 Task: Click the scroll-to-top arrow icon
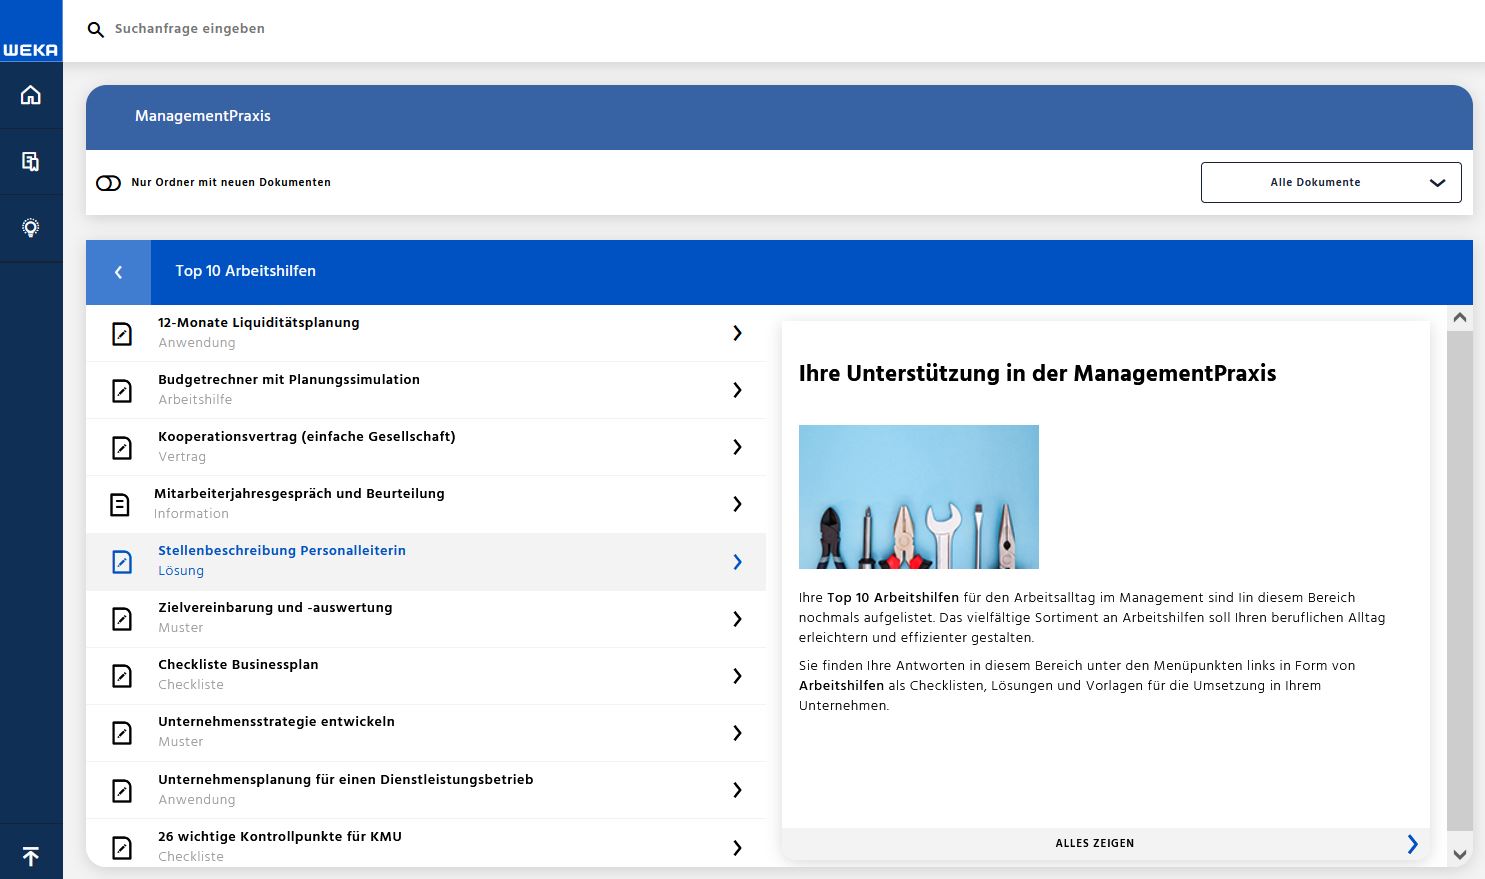coord(31,856)
